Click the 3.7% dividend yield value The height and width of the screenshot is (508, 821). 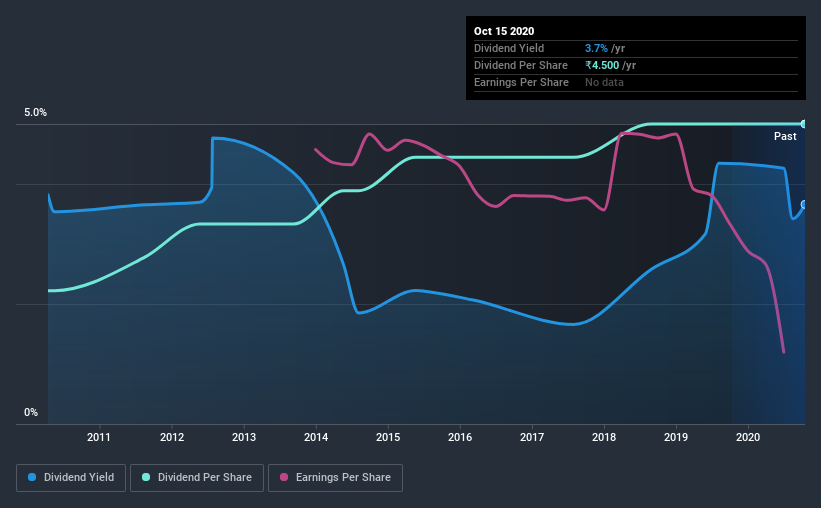[x=596, y=48]
